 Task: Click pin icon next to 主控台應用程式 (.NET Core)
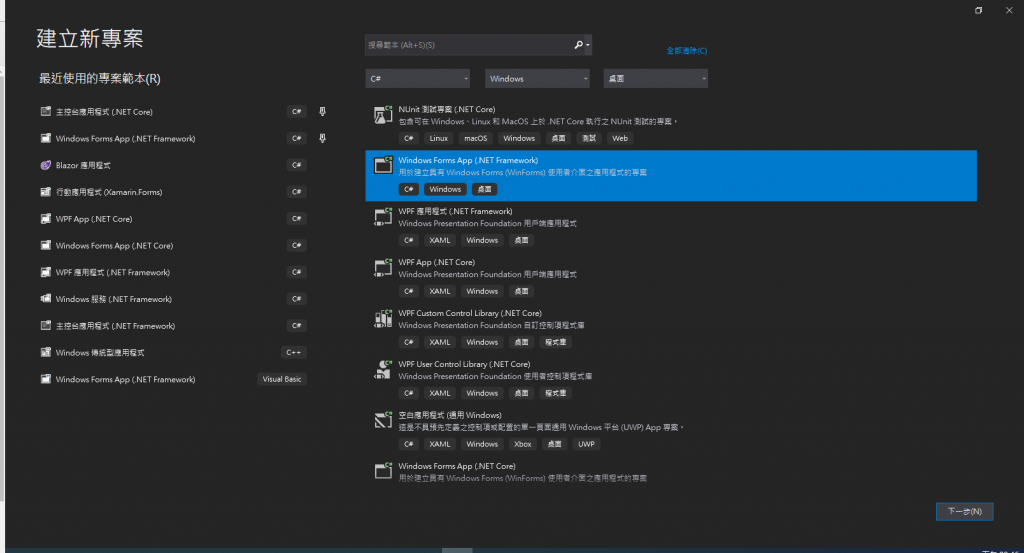click(x=322, y=112)
